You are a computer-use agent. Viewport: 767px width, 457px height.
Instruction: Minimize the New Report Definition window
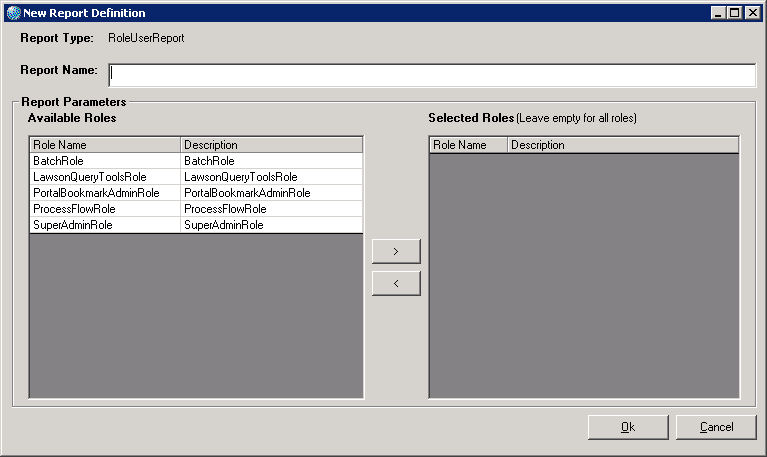[718, 13]
